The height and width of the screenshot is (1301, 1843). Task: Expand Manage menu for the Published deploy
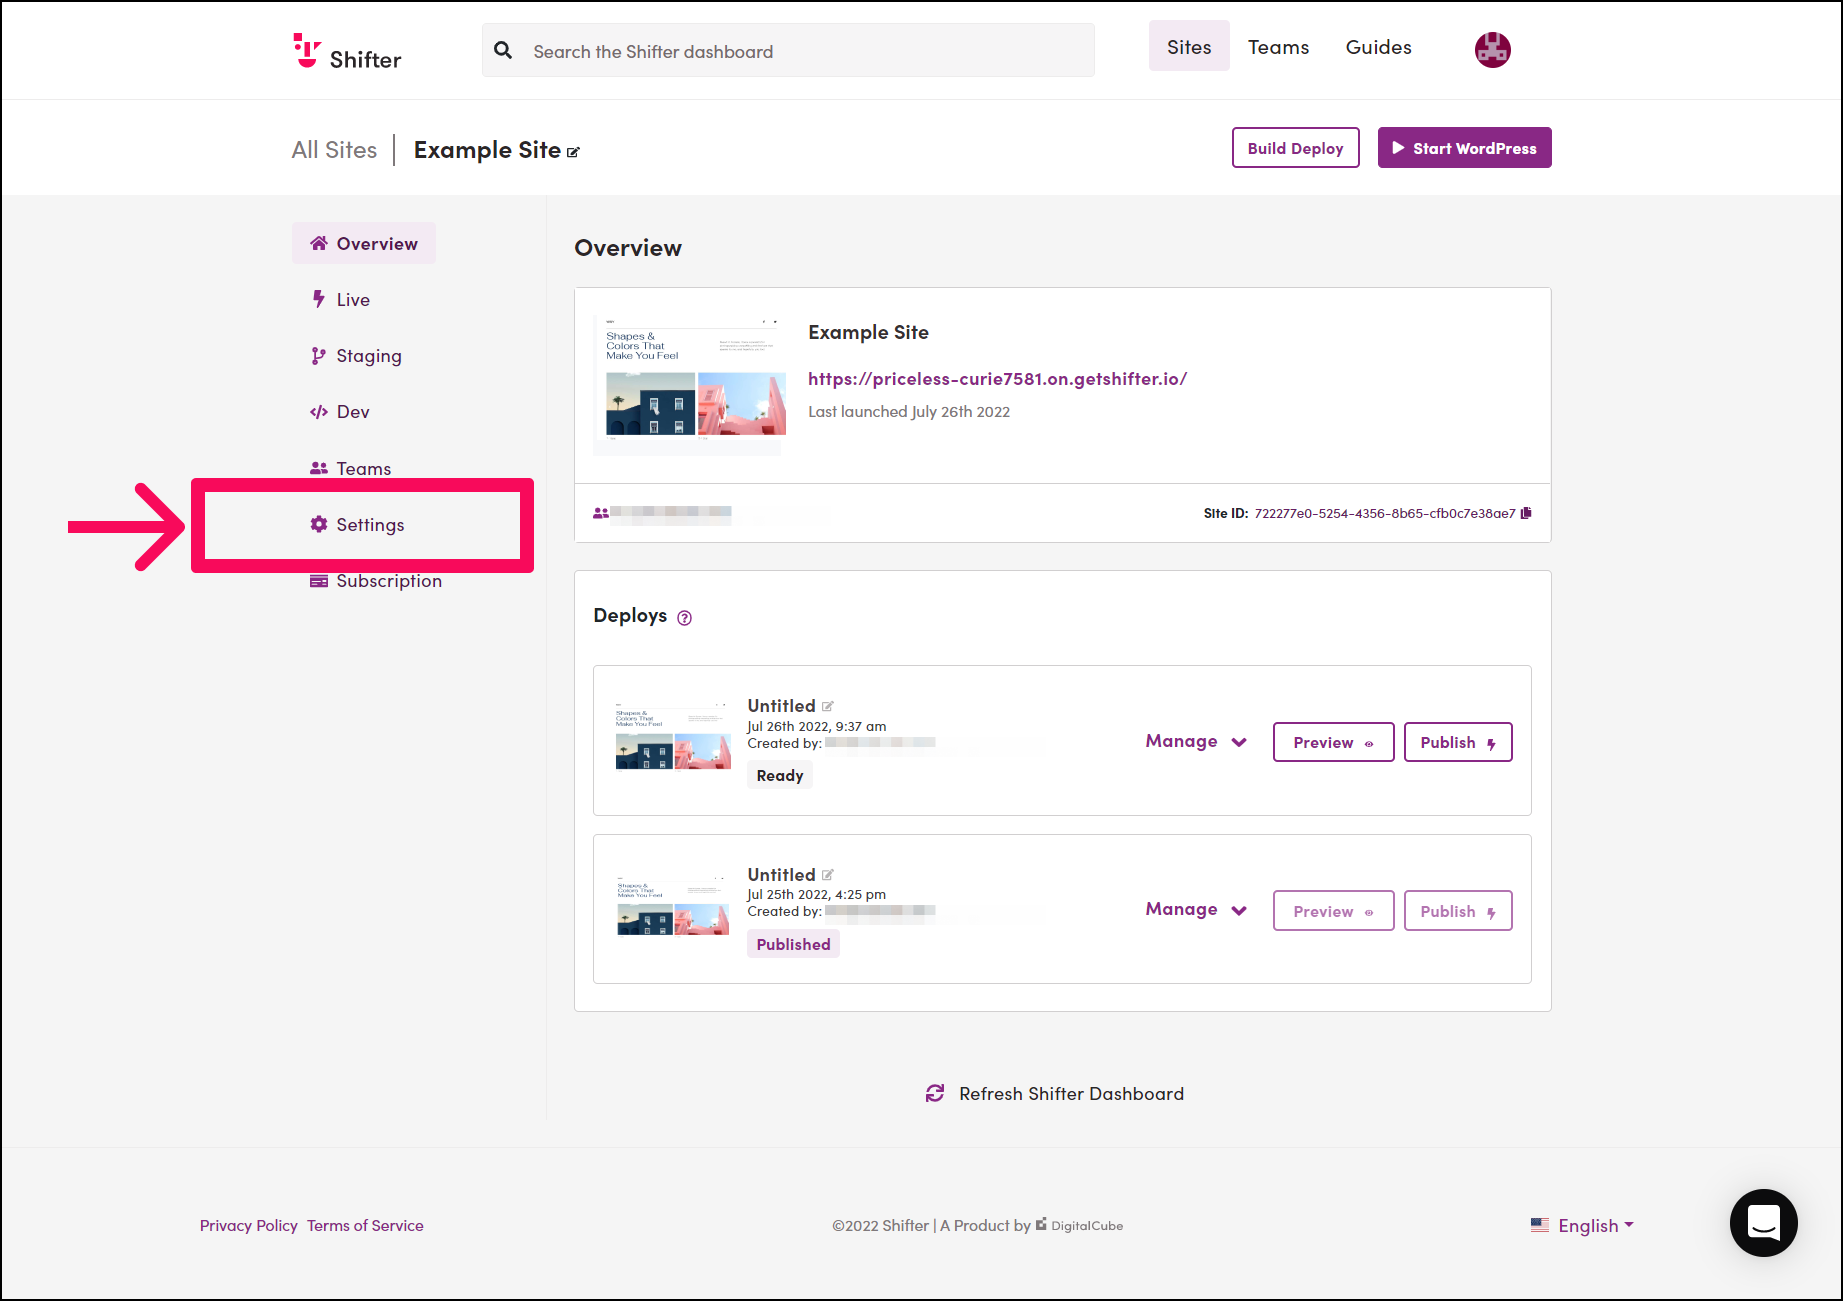point(1196,909)
